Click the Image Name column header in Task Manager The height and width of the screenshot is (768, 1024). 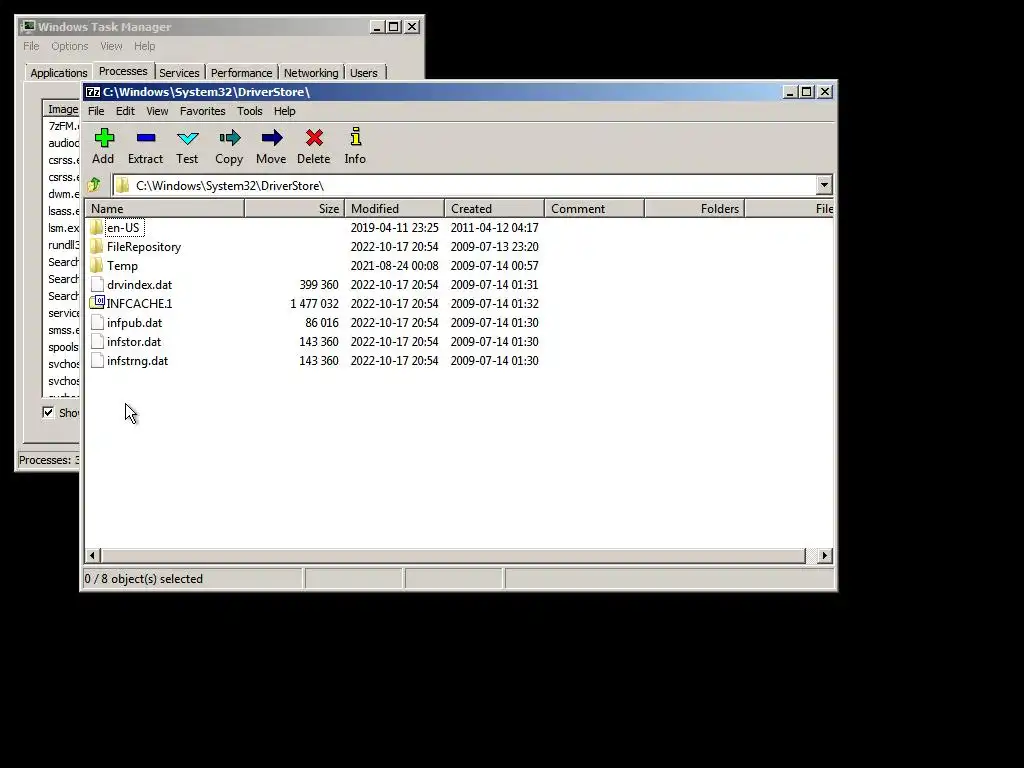tap(62, 109)
